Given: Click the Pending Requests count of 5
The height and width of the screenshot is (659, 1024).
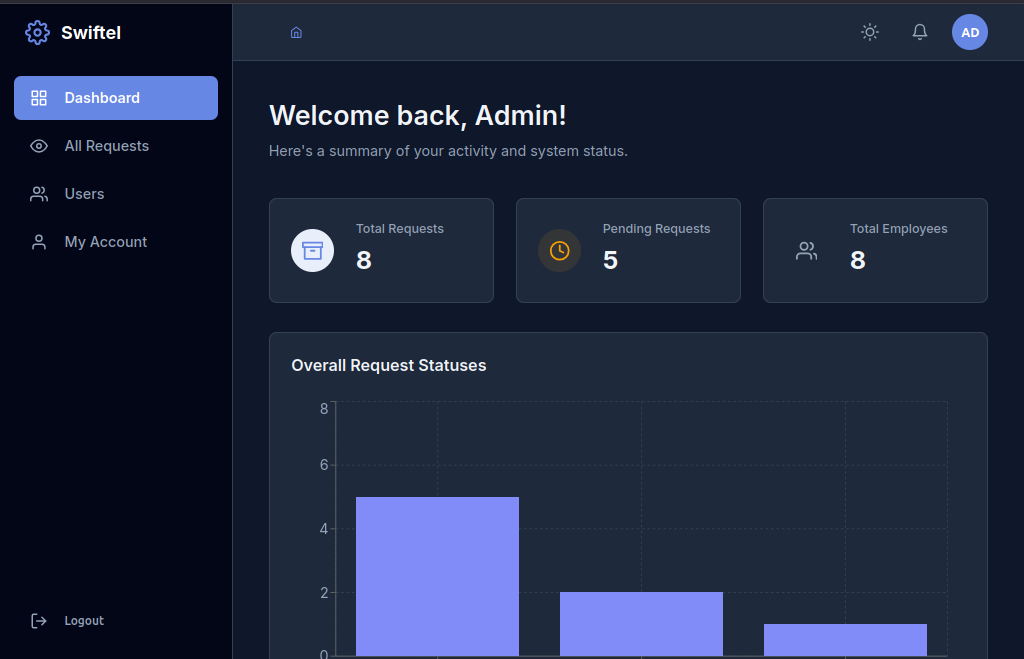Looking at the screenshot, I should click(x=610, y=260).
